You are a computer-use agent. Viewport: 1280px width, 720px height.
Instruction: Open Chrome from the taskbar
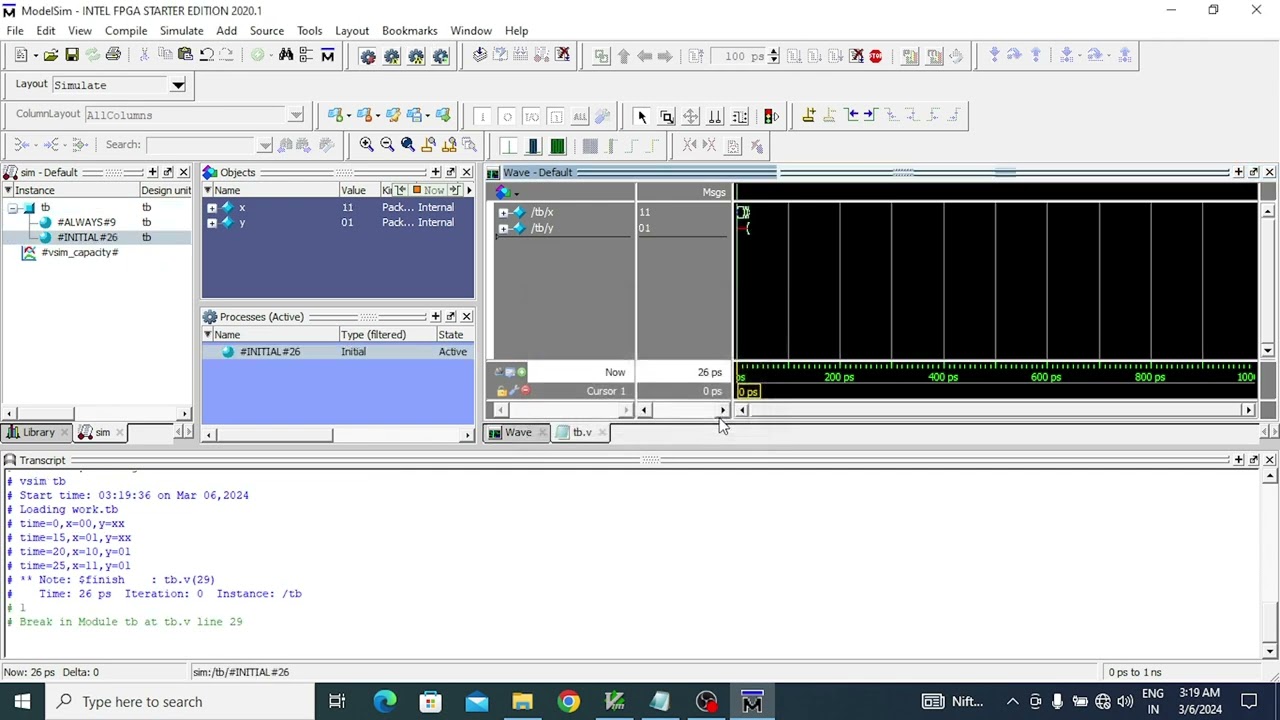(x=568, y=701)
